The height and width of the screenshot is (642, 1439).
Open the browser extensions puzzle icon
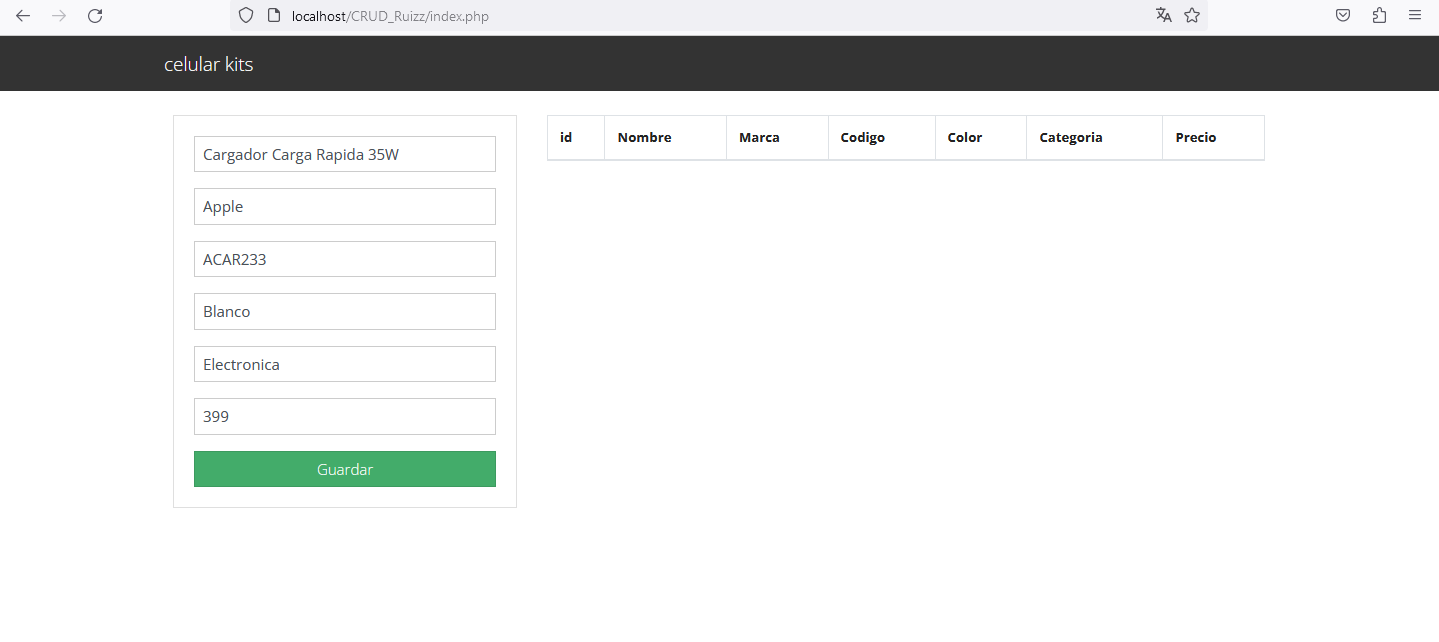click(x=1378, y=15)
